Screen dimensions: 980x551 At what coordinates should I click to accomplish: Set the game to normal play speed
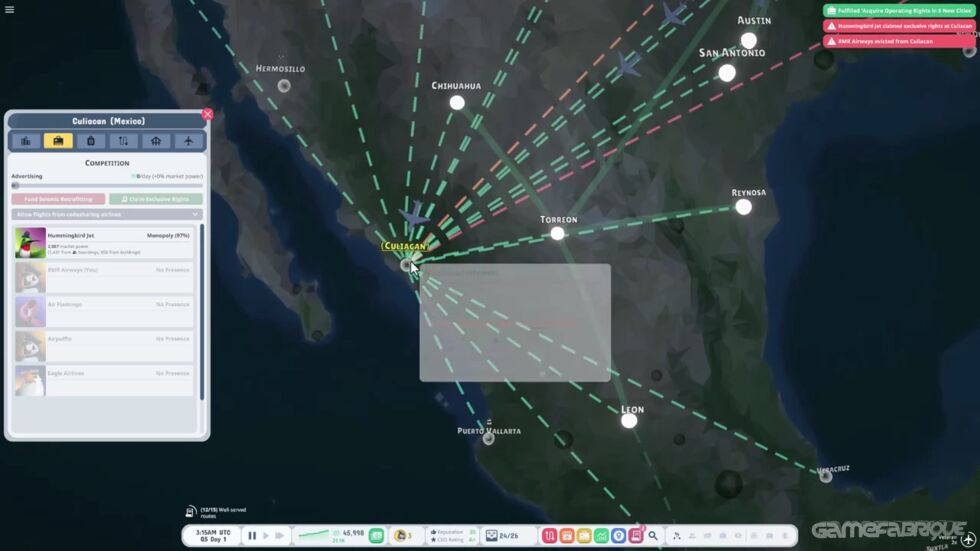click(266, 535)
